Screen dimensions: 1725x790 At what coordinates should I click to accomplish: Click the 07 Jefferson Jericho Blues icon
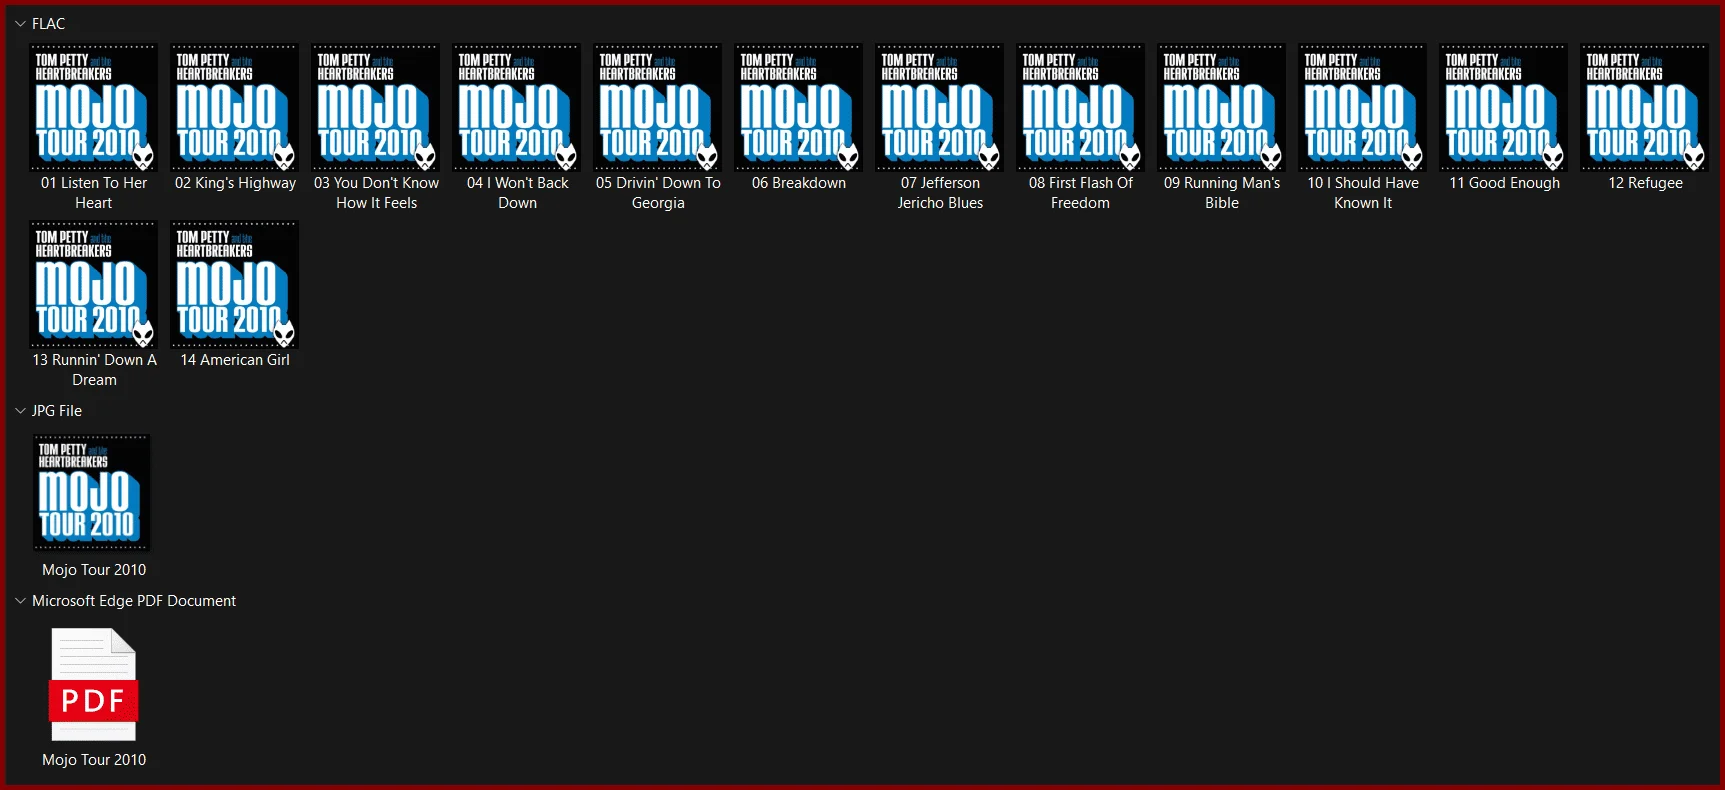[940, 107]
